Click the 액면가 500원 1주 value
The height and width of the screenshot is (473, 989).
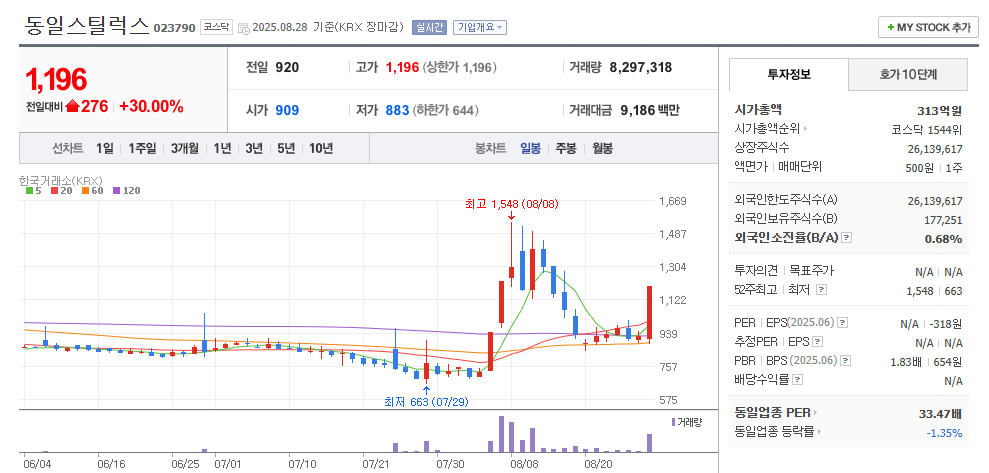tap(933, 168)
